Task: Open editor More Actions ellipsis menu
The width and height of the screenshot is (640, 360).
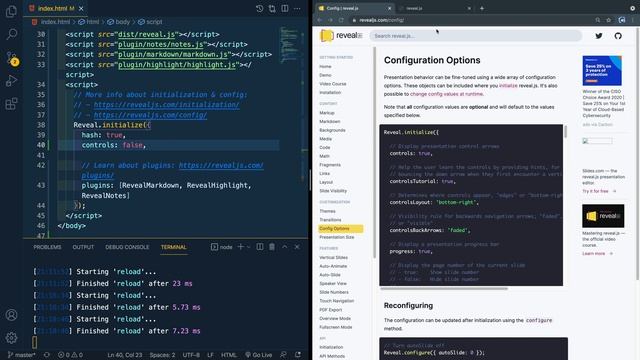Action: point(297,9)
